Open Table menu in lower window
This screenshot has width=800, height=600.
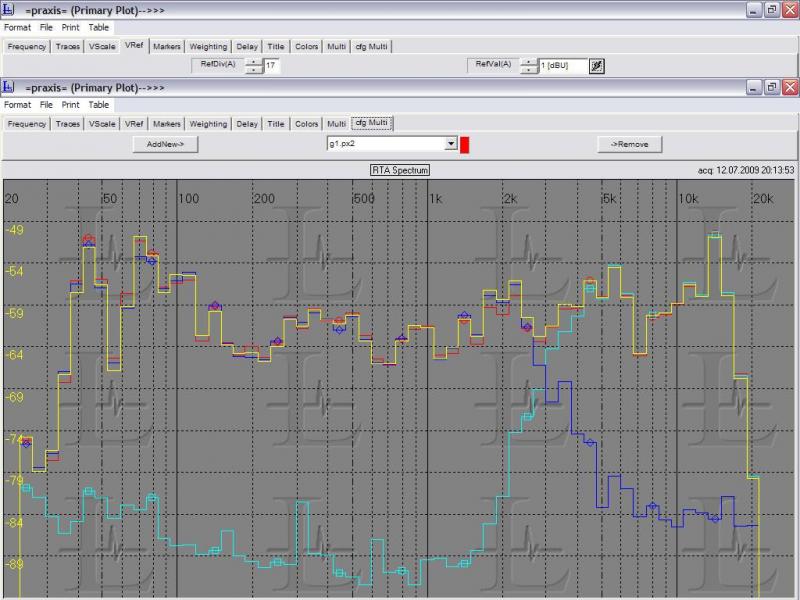pyautogui.click(x=98, y=105)
